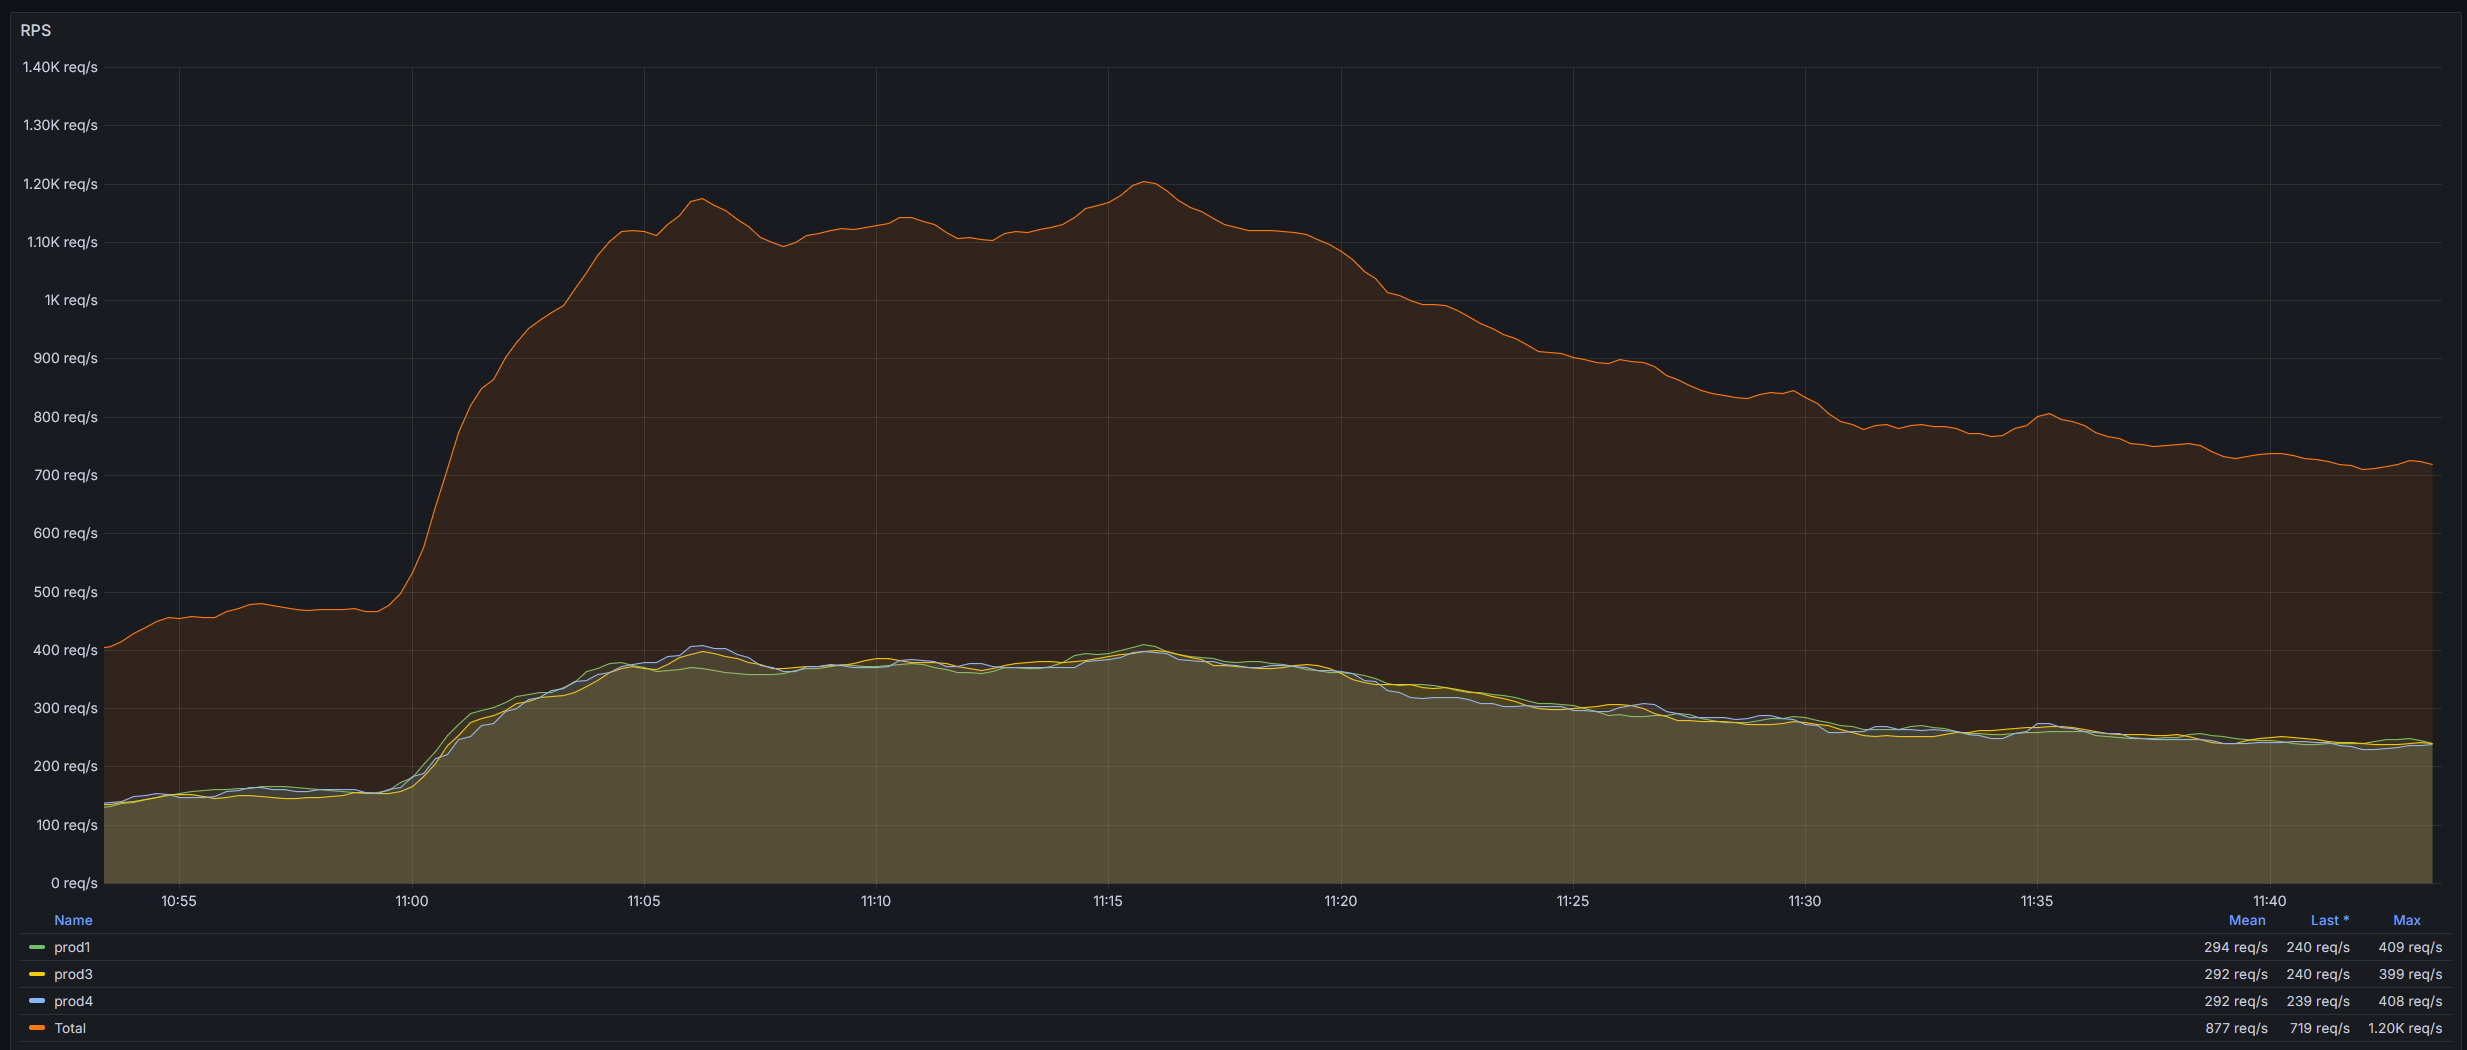2467x1050 pixels.
Task: Click the 11:00 time axis label
Action: (411, 901)
